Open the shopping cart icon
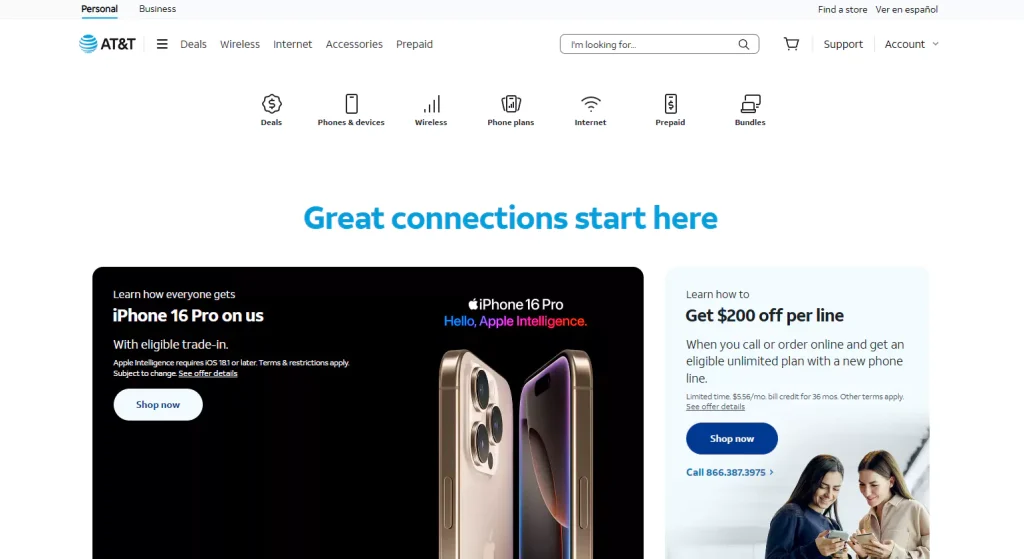1024x559 pixels. (x=792, y=44)
